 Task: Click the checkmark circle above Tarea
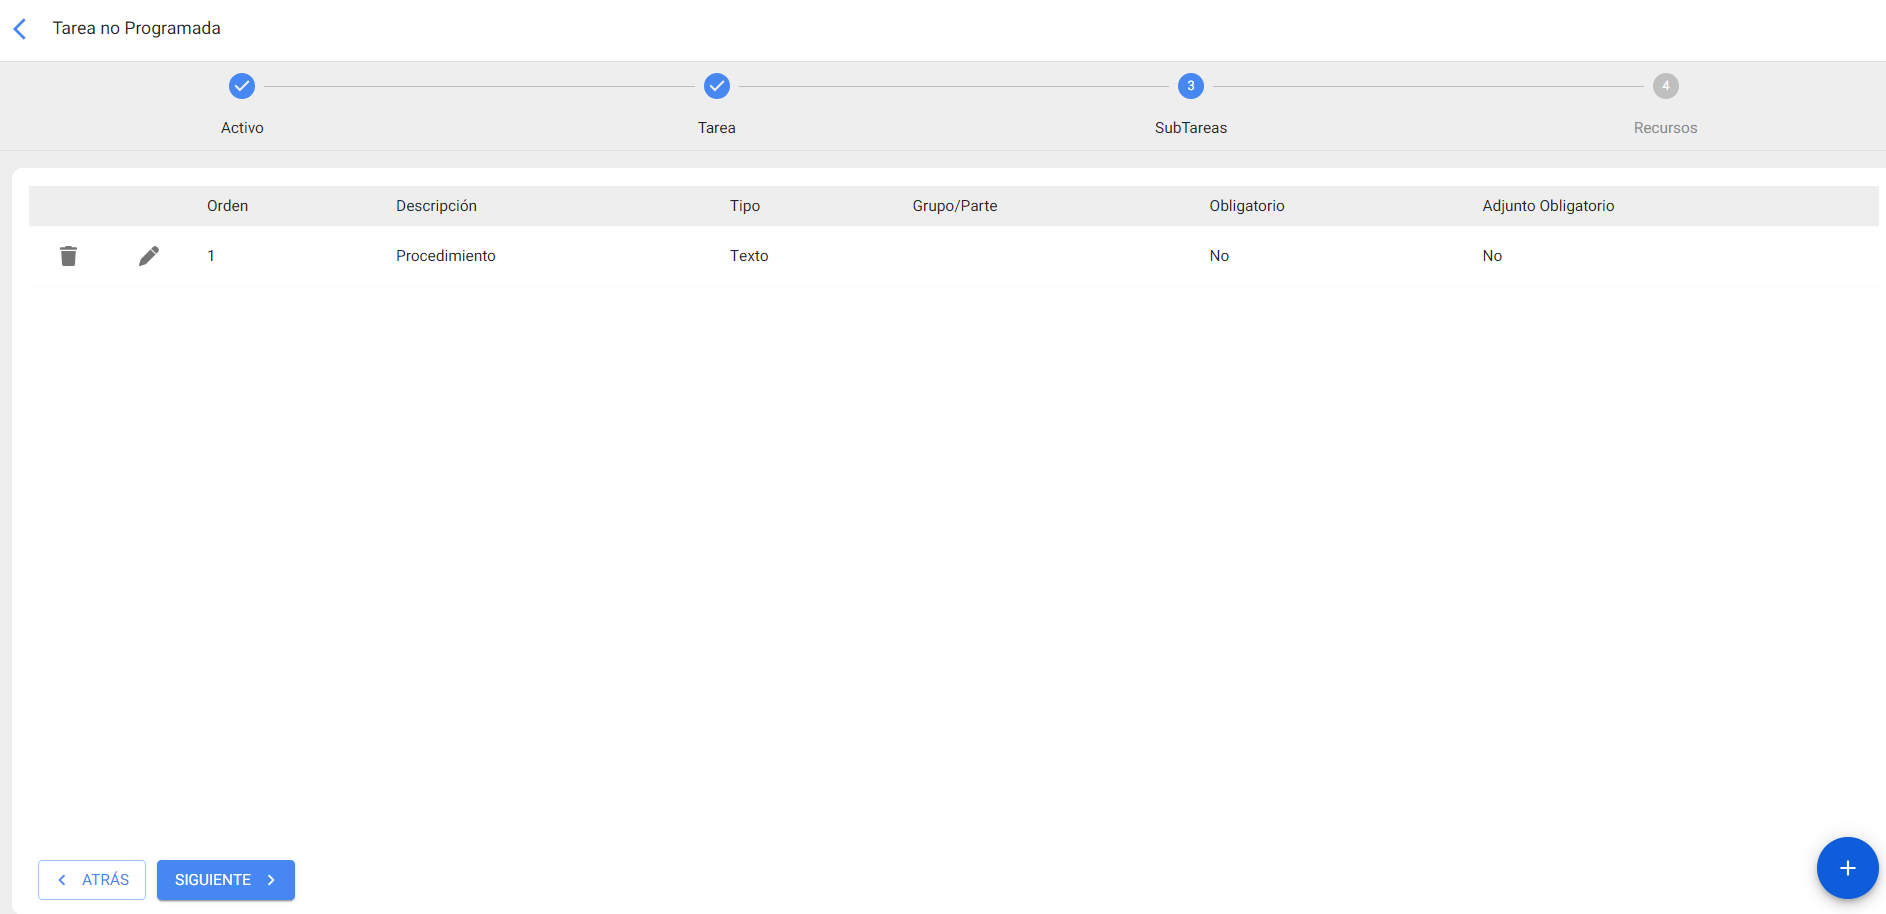click(x=716, y=86)
